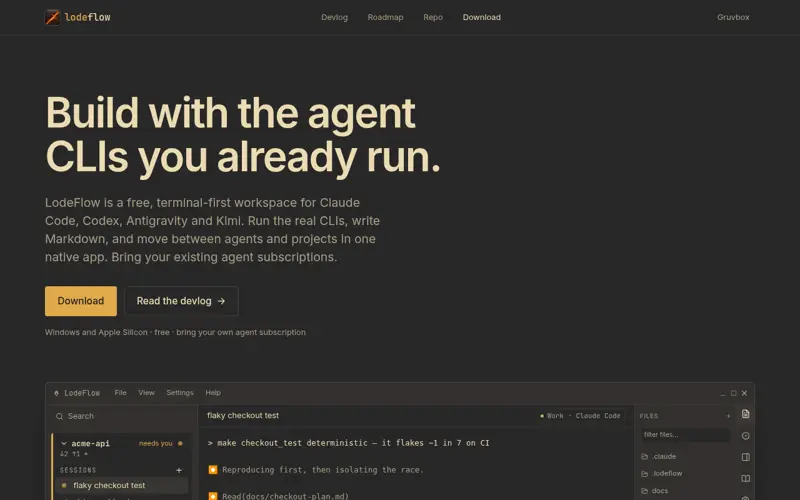This screenshot has height=500, width=800.
Task: Click the Reproducing first, then isolating line
Action: point(323,470)
